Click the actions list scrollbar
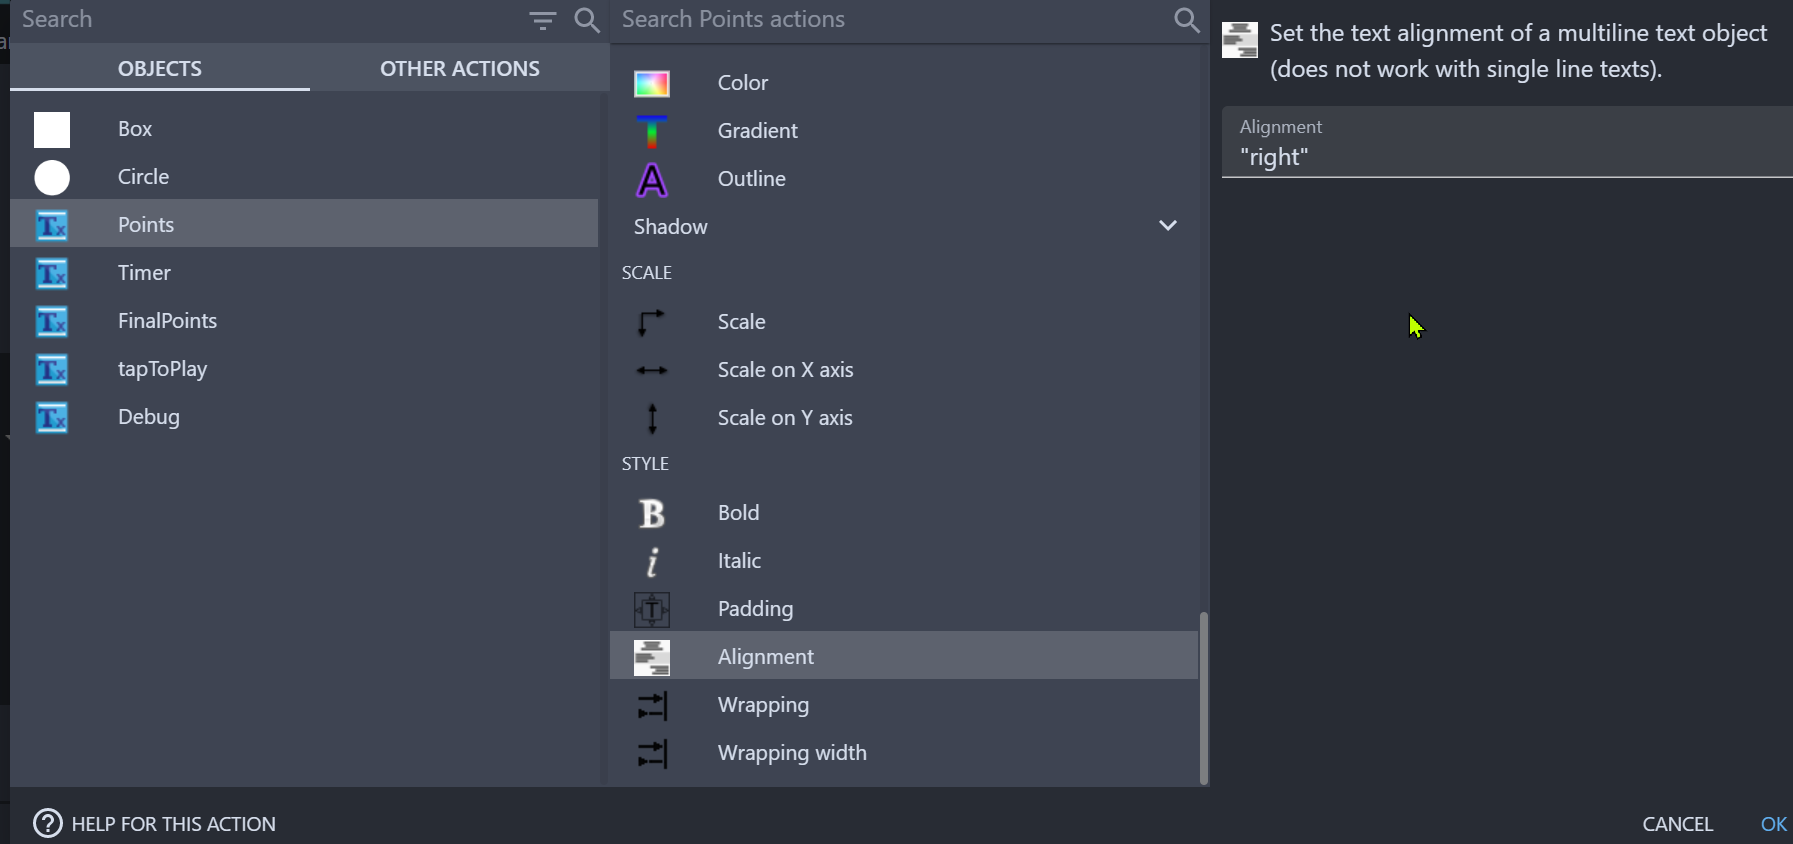1793x844 pixels. click(1204, 697)
